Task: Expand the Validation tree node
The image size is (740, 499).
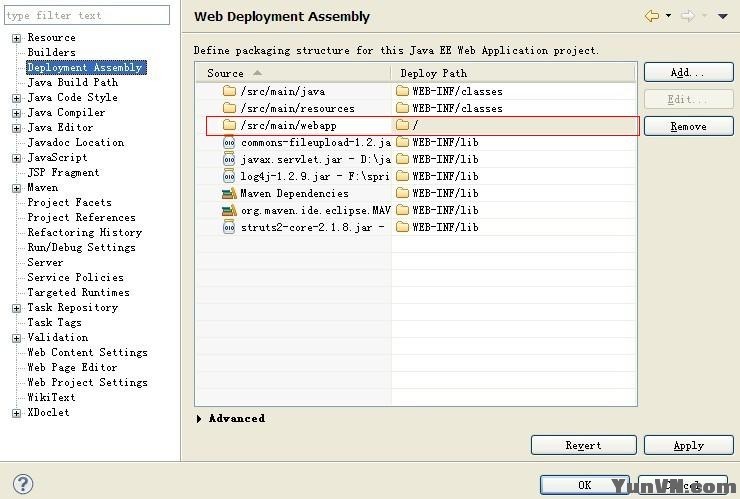Action: 17,338
